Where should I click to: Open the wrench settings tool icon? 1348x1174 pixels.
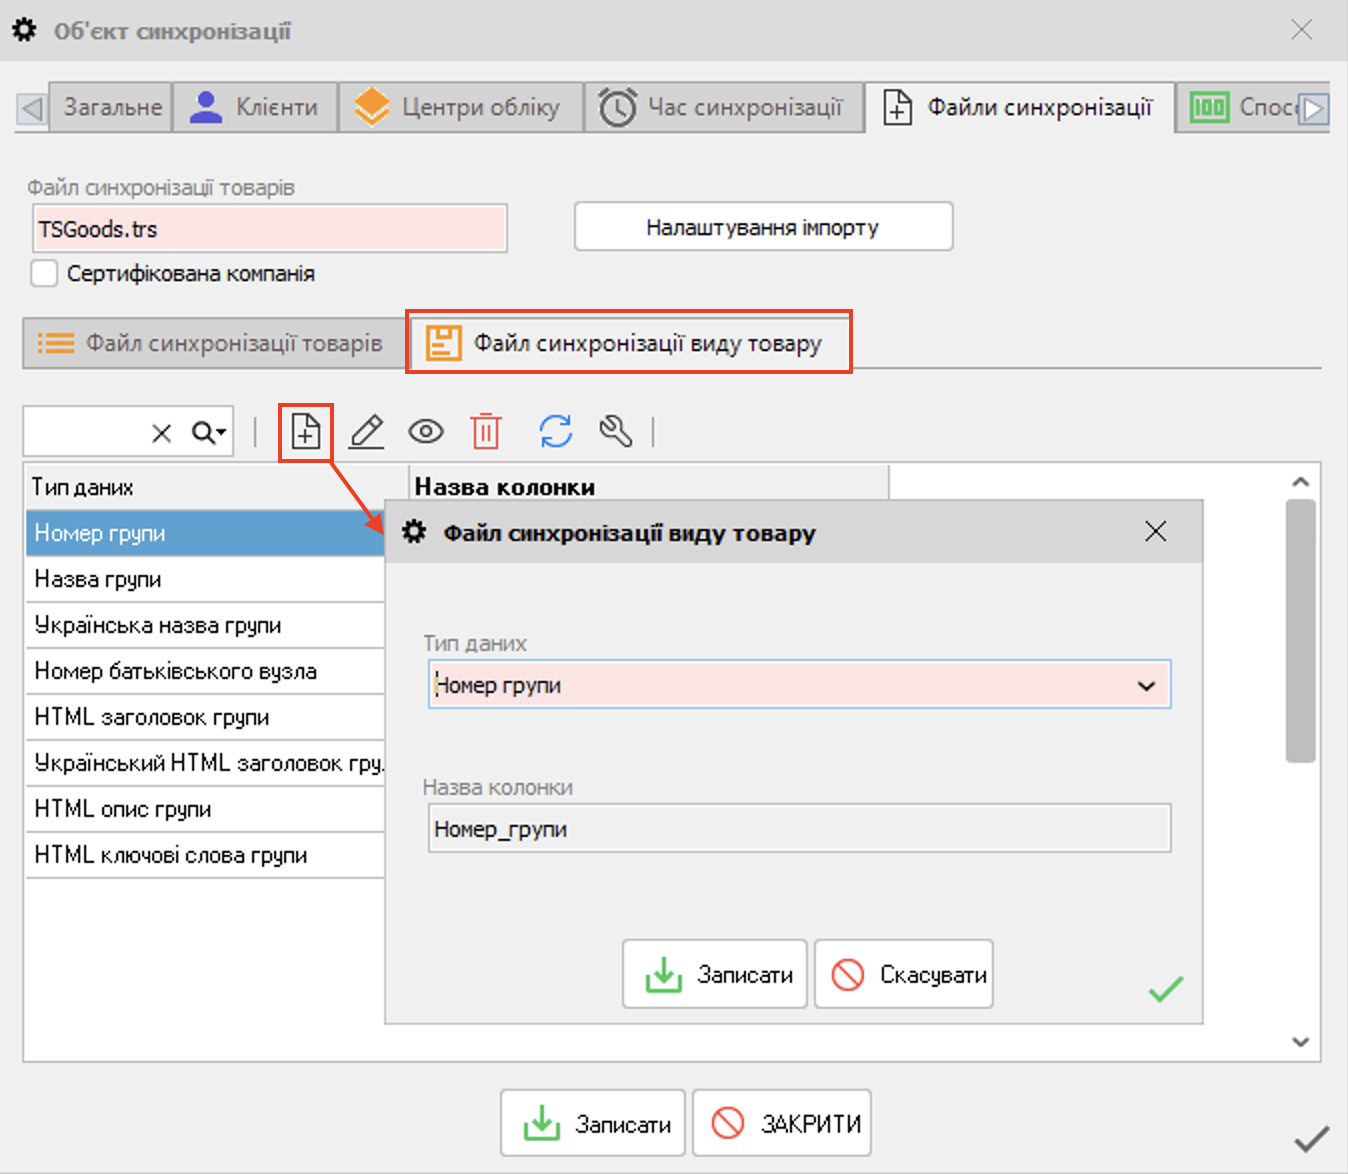pos(615,432)
